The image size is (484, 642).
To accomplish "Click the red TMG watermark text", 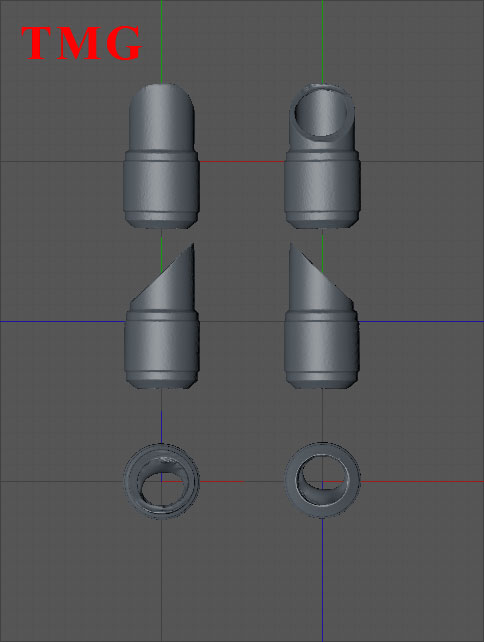I will [81, 43].
